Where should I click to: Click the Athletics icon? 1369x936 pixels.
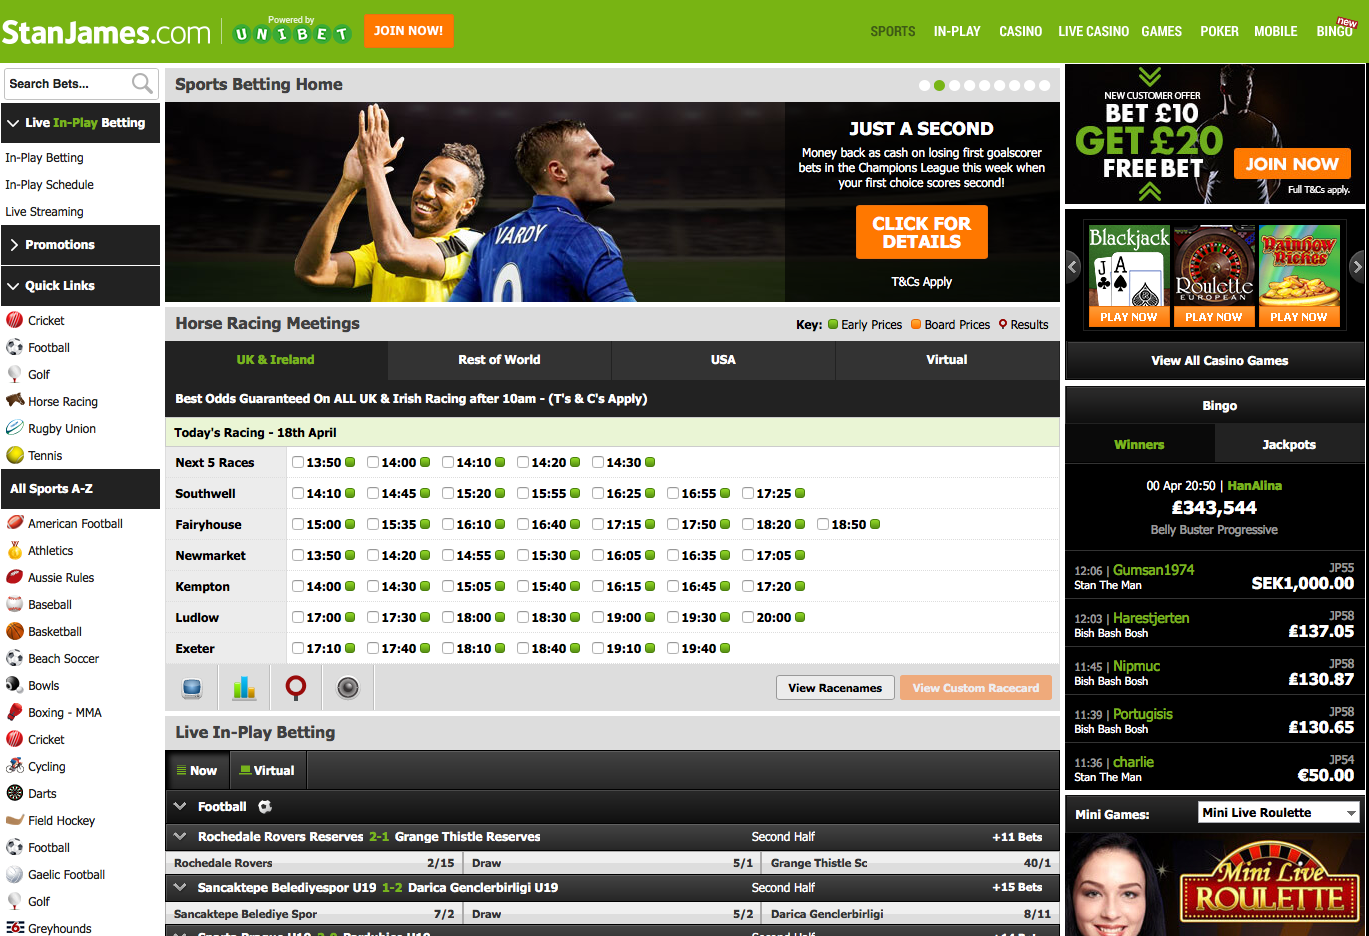(14, 550)
